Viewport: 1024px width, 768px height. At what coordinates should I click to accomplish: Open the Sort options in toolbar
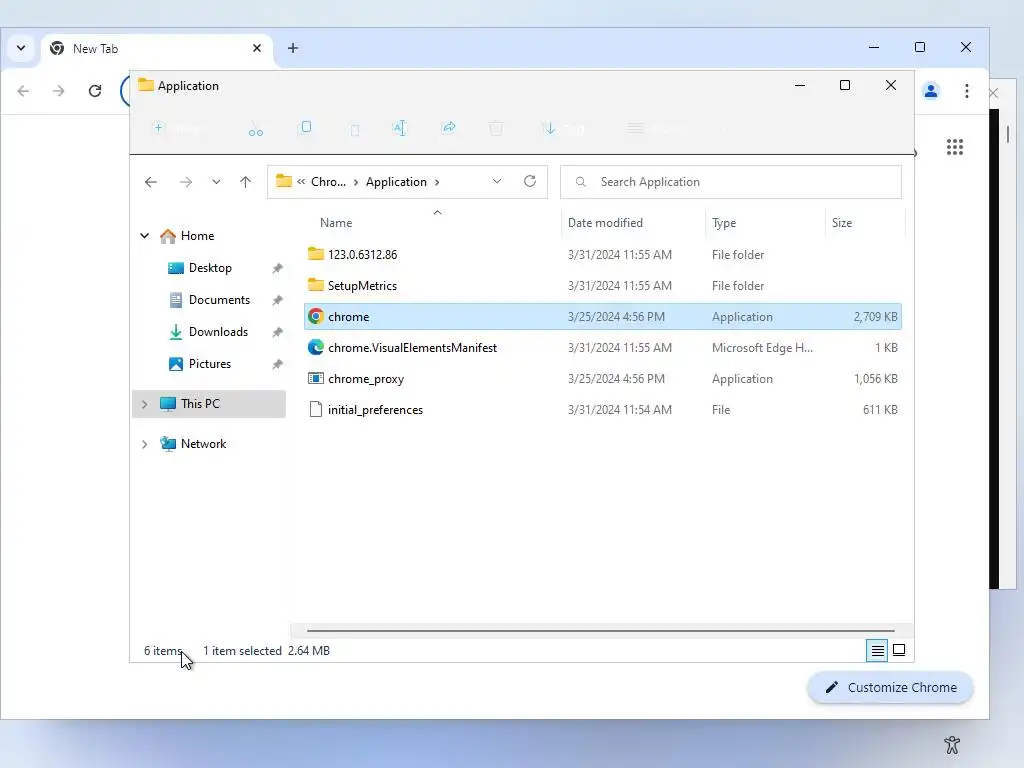pyautogui.click(x=563, y=129)
